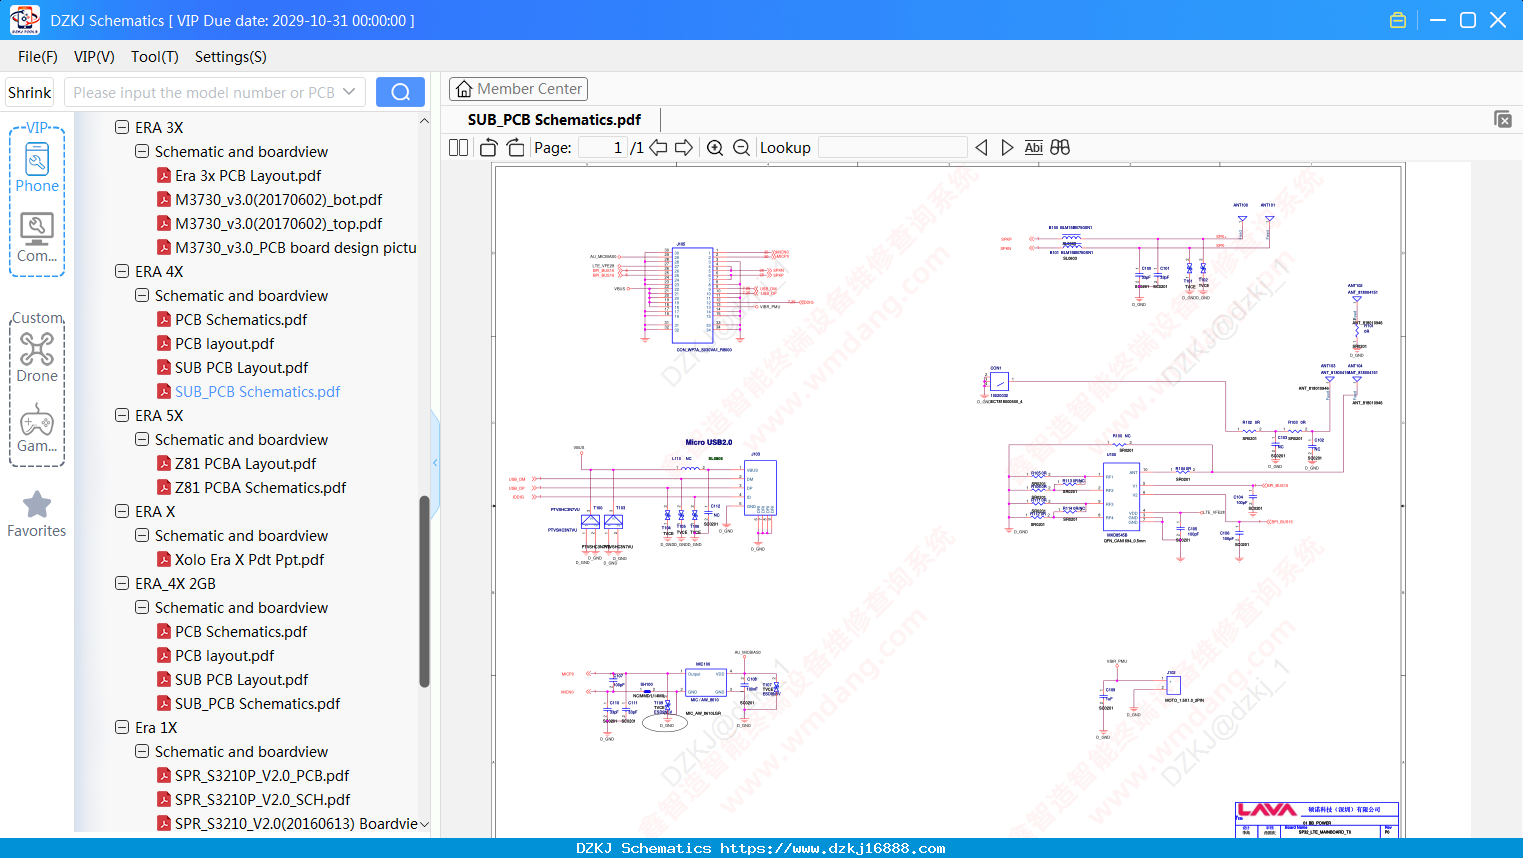Open the home icon in Member Center

tap(464, 89)
